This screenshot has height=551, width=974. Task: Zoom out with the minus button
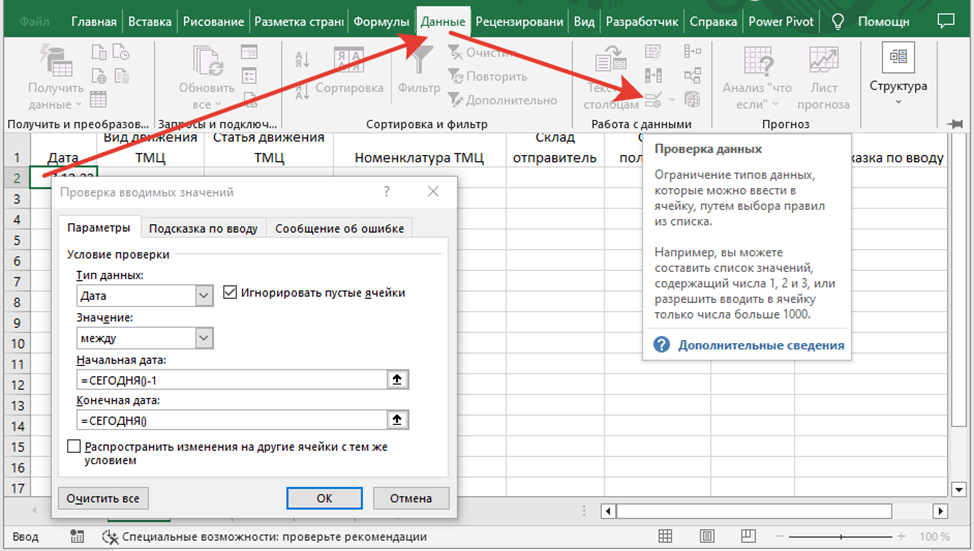779,536
